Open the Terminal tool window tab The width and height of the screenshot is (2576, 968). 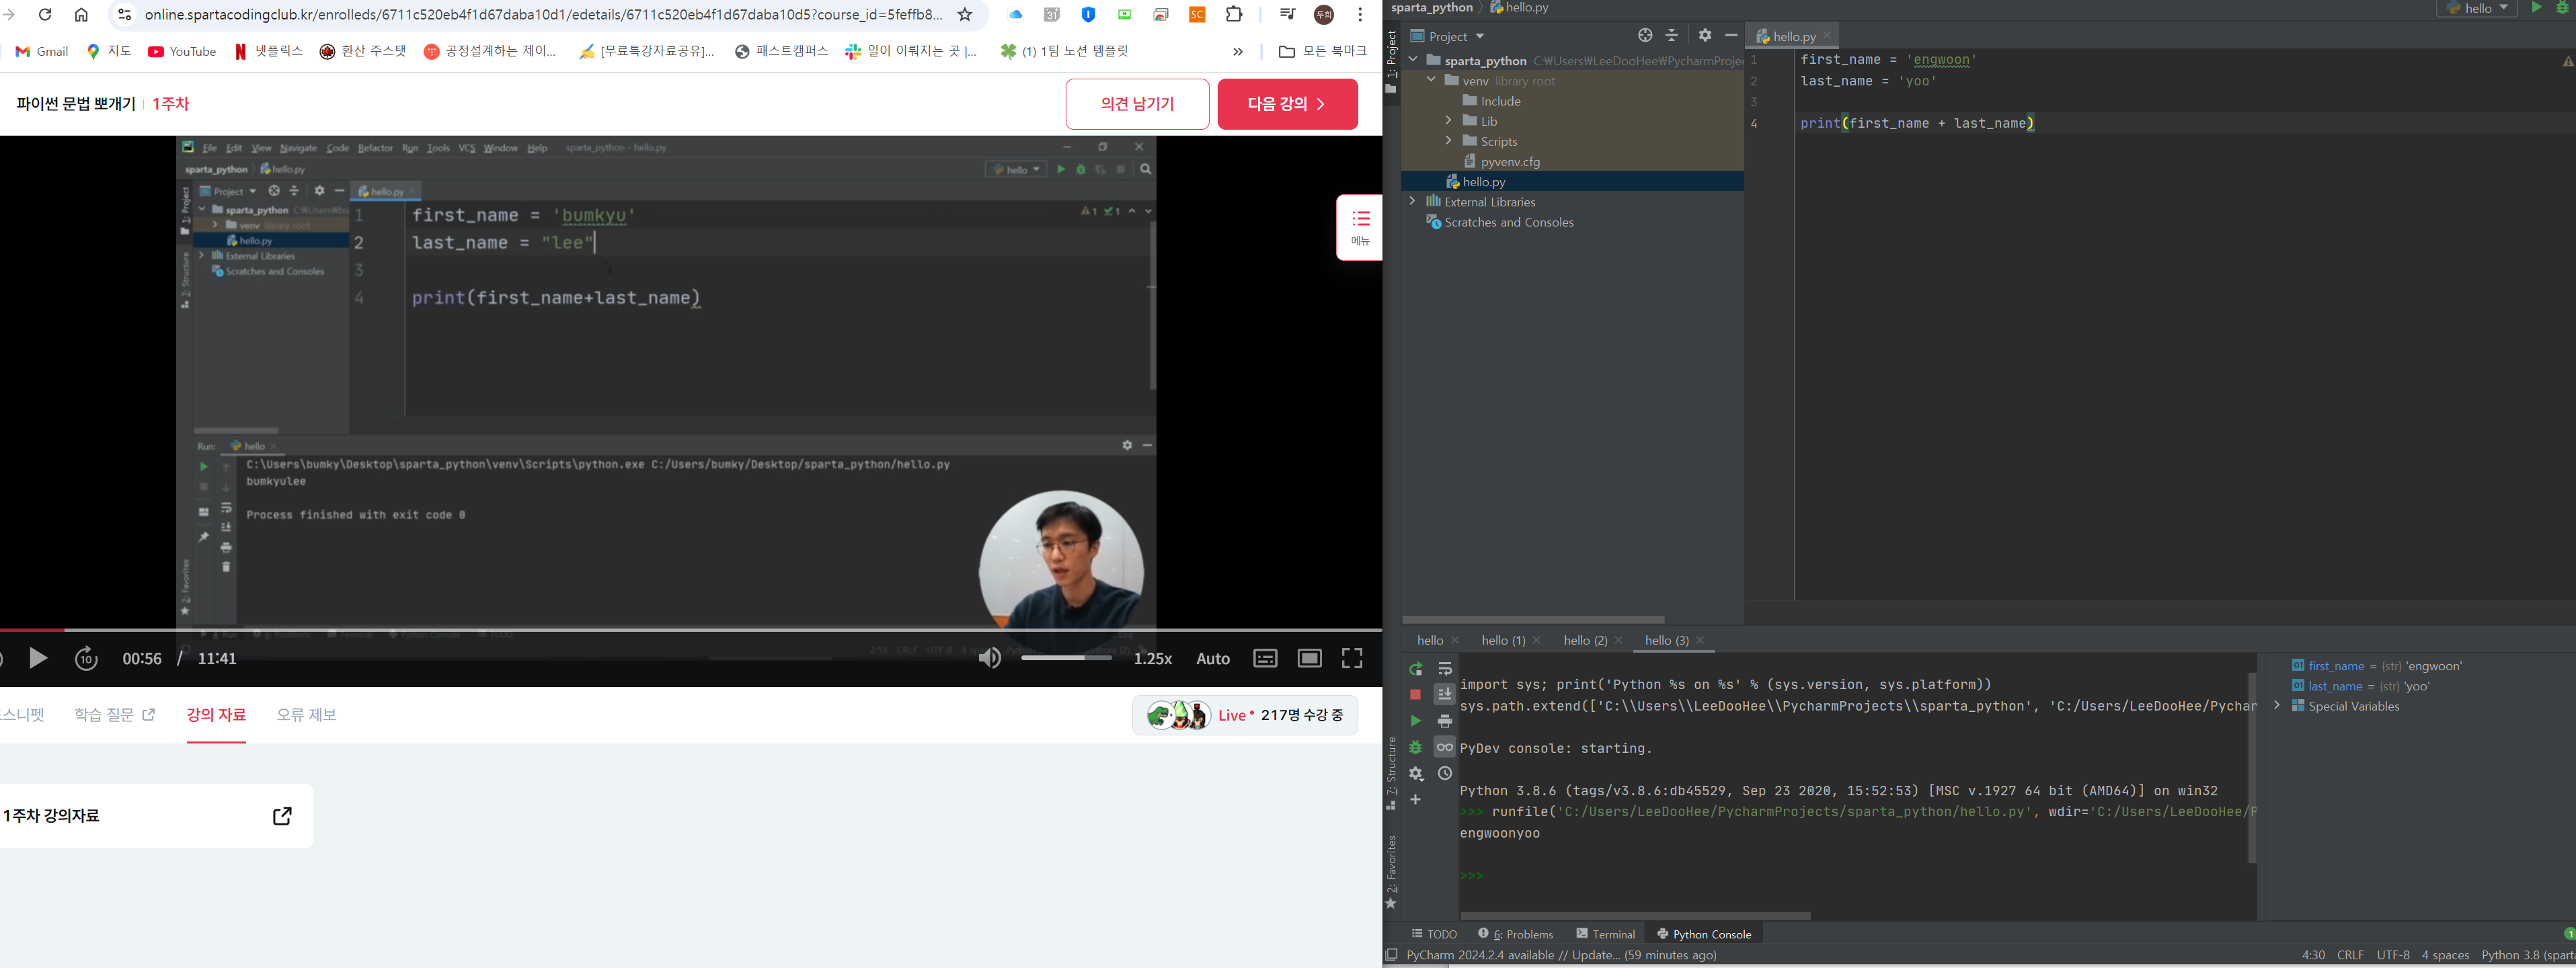click(1605, 934)
